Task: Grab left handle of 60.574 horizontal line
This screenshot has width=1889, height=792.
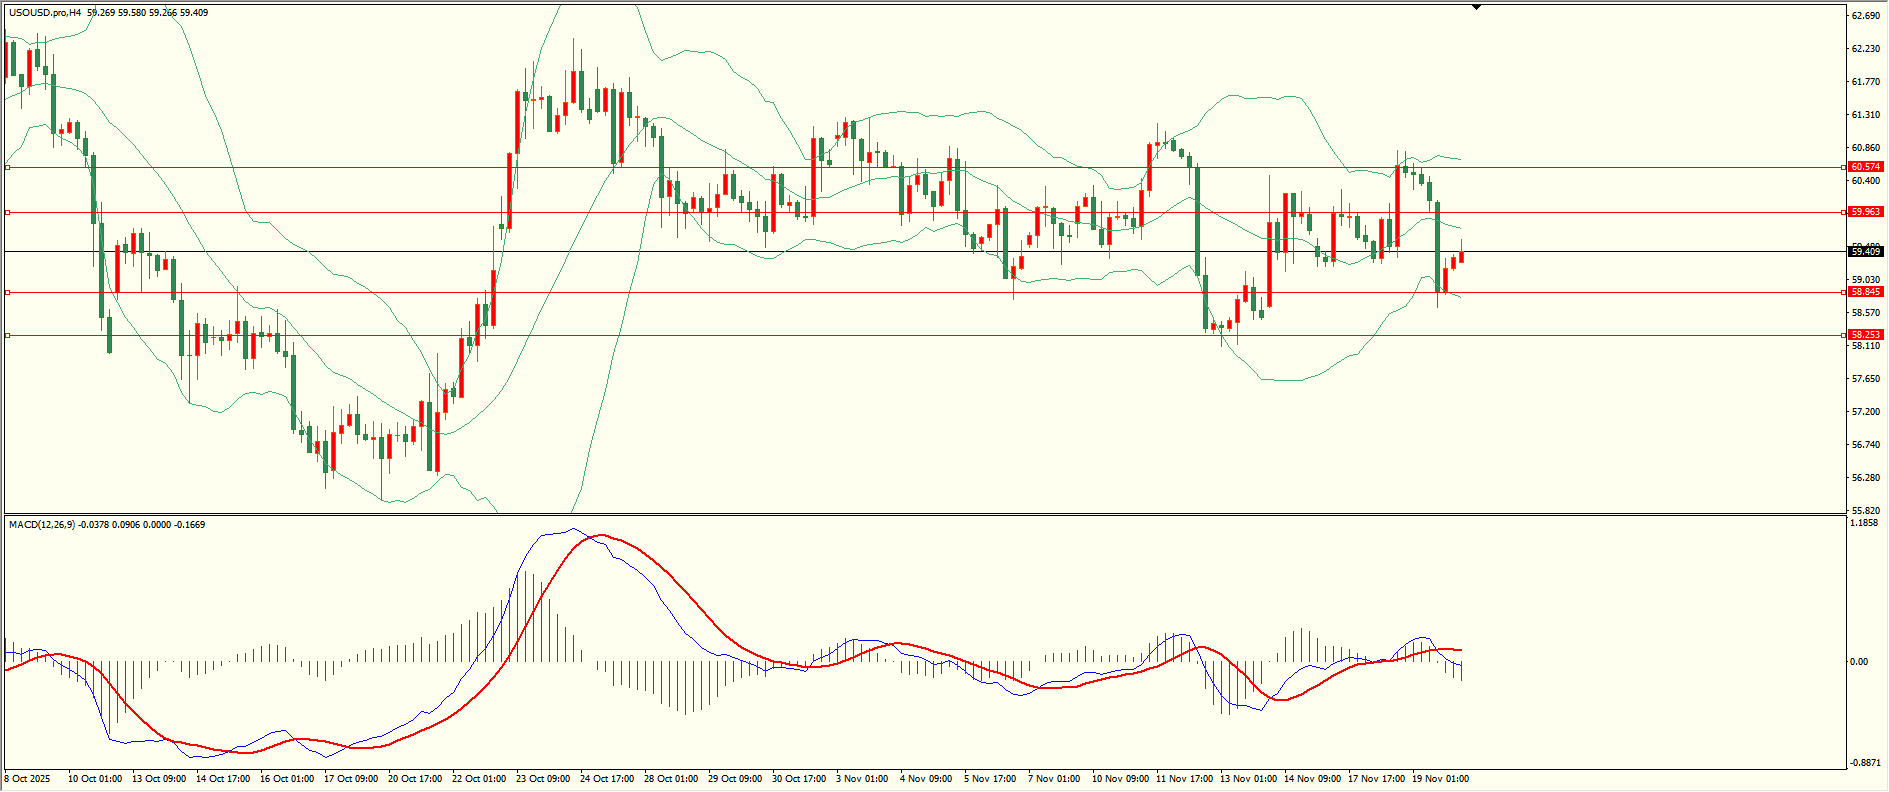Action: (x=8, y=167)
